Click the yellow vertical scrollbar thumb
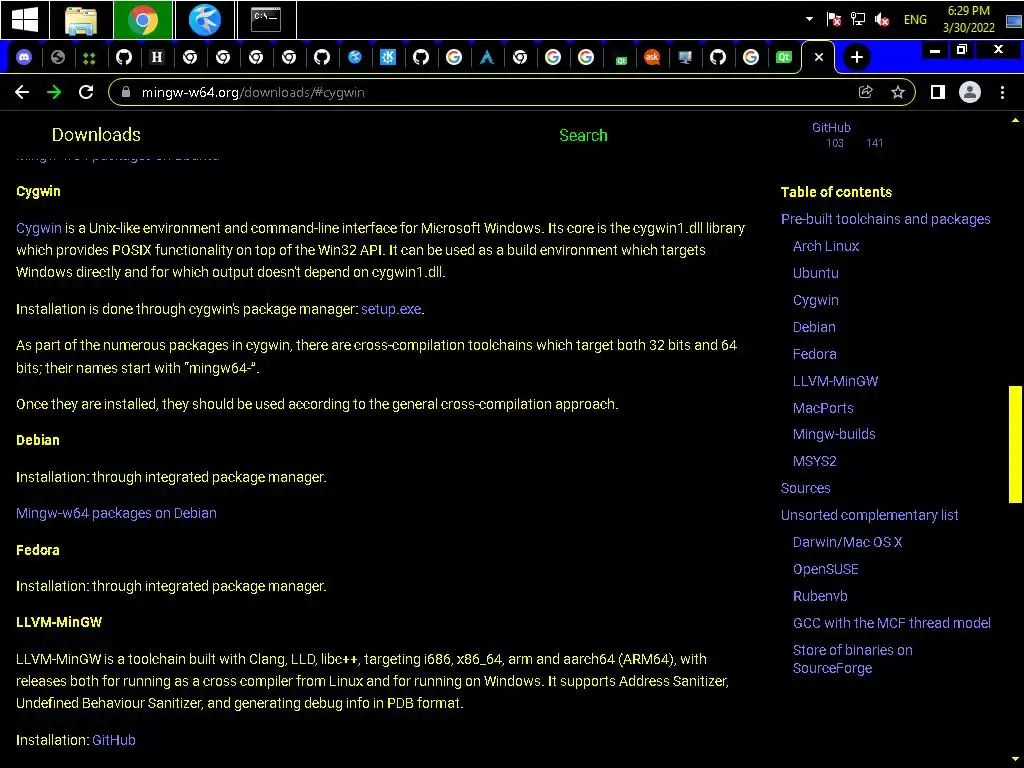Image resolution: width=1024 pixels, height=768 pixels. (x=1015, y=444)
